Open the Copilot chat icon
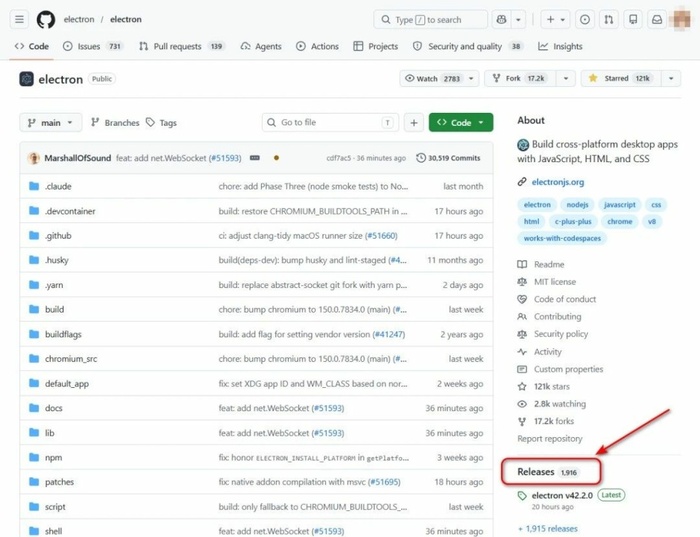The width and height of the screenshot is (700, 537). tap(501, 20)
